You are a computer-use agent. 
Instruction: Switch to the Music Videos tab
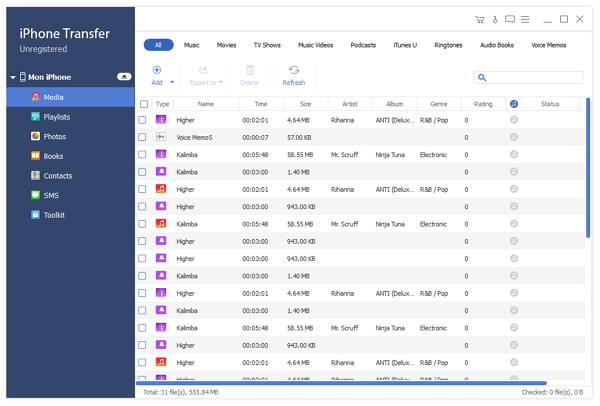pyautogui.click(x=316, y=45)
